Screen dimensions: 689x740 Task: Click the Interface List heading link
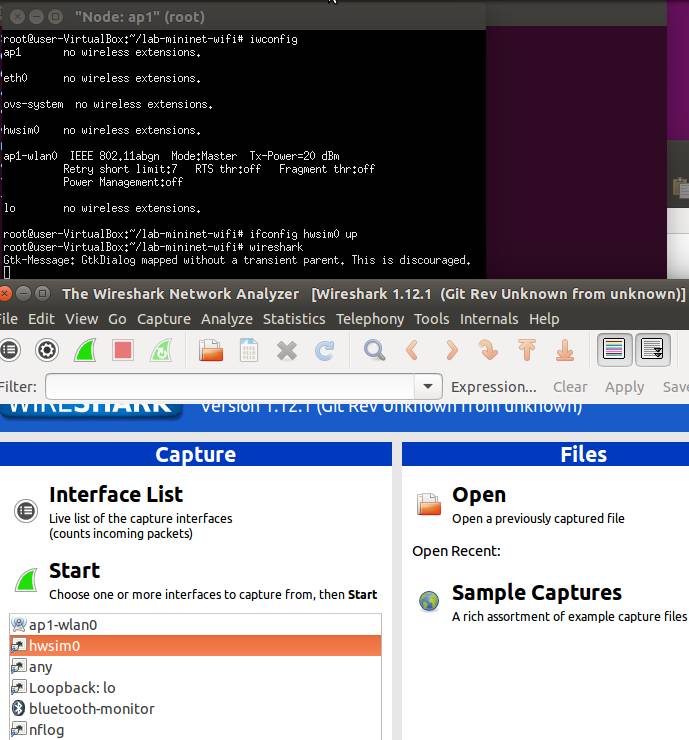pyautogui.click(x=116, y=495)
